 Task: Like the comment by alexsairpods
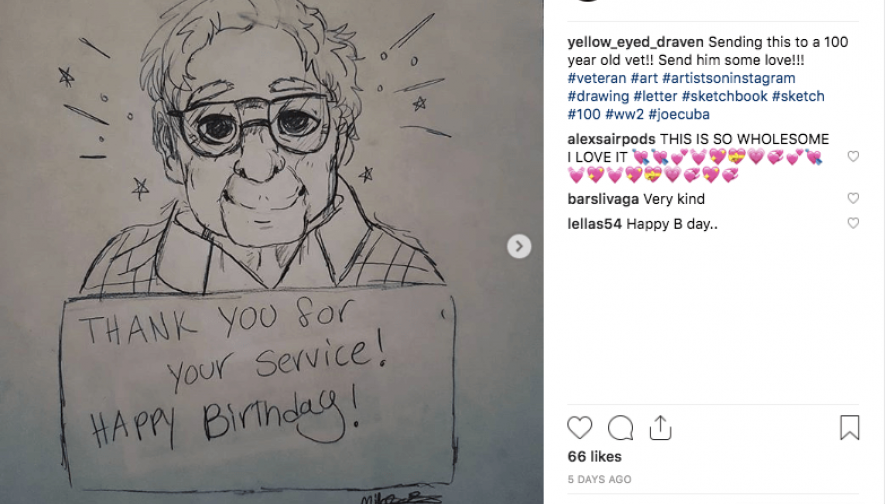click(853, 157)
